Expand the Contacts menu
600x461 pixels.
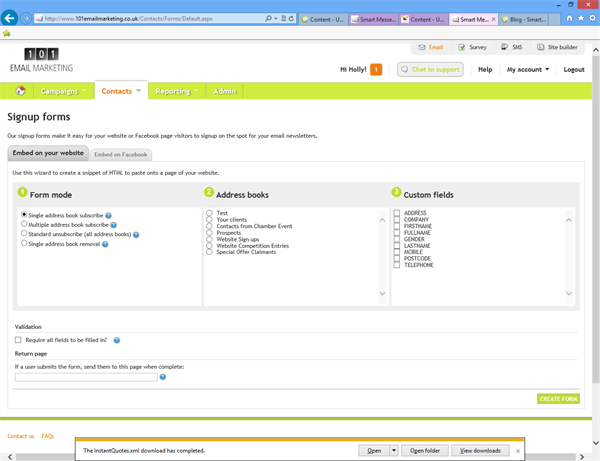(121, 91)
